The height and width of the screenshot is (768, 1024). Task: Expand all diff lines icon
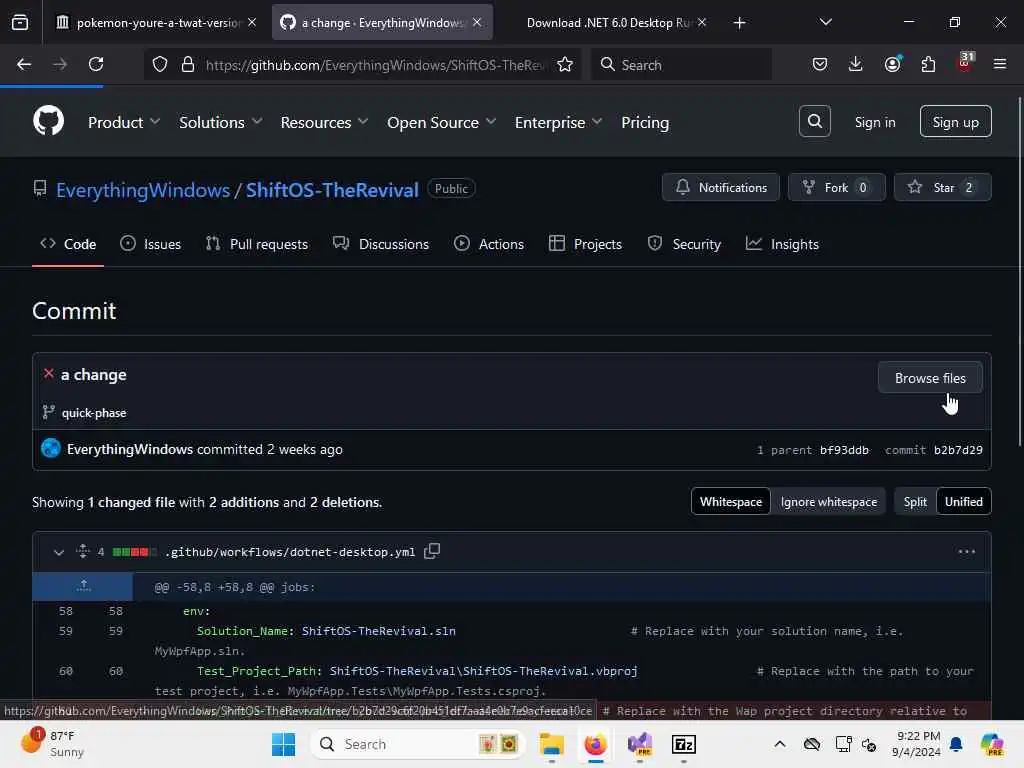(83, 551)
